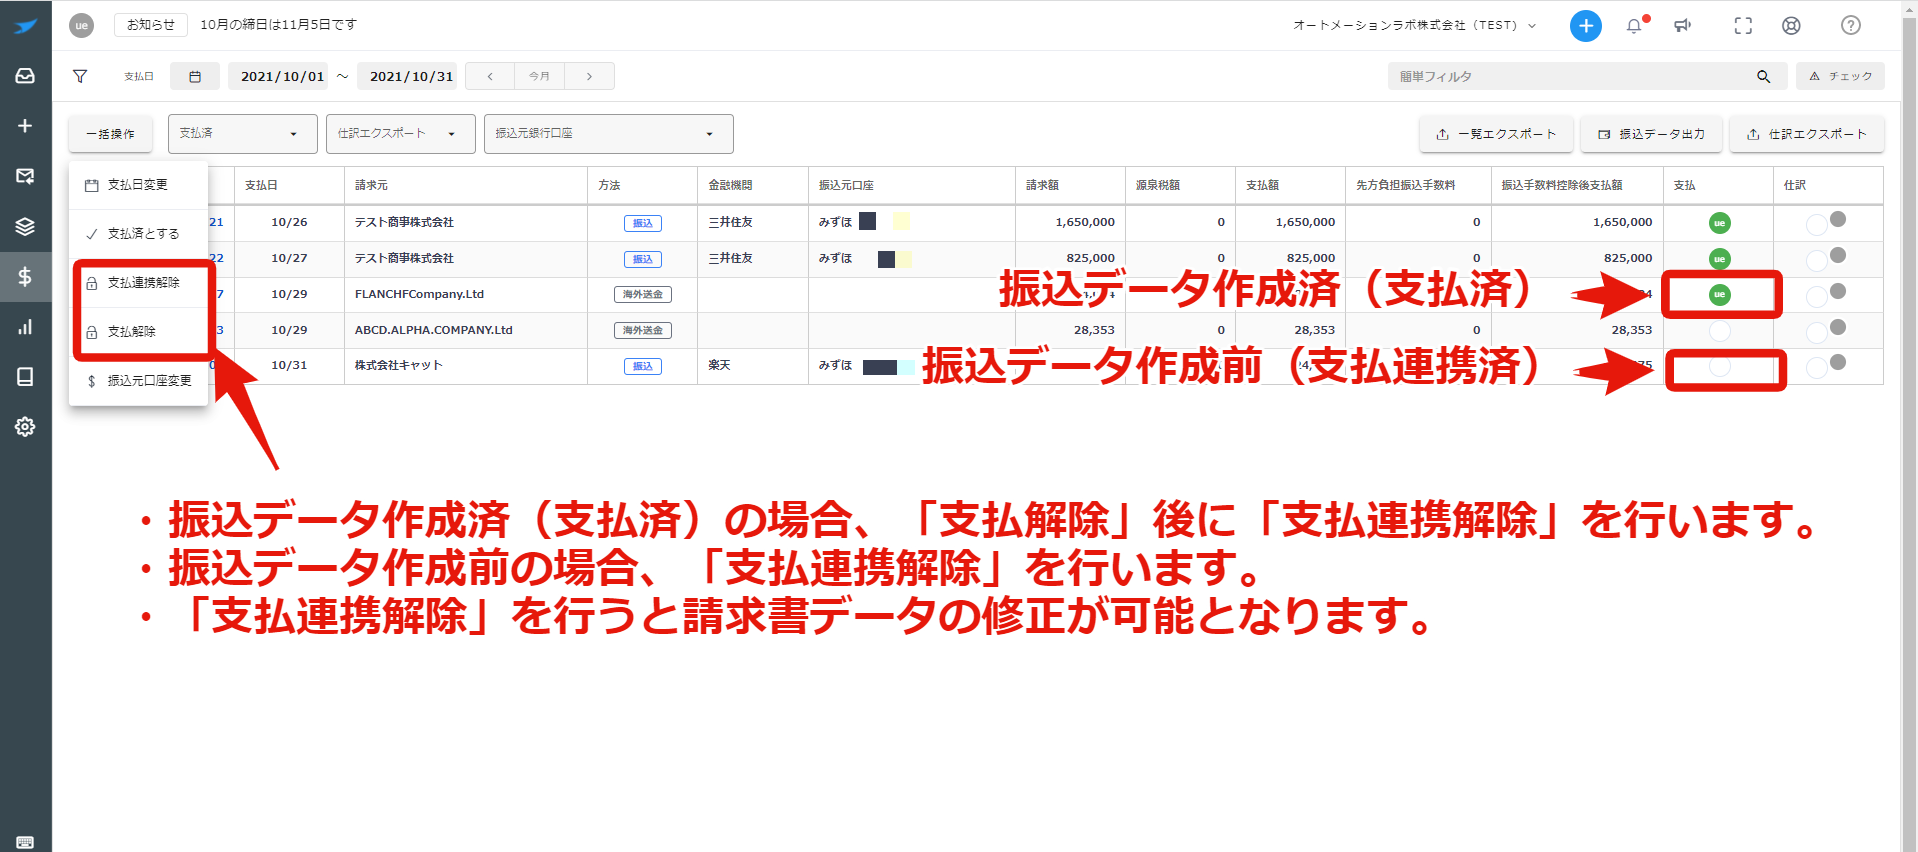Open the 一括操作 bulk actions menu
The image size is (1918, 852).
110,134
